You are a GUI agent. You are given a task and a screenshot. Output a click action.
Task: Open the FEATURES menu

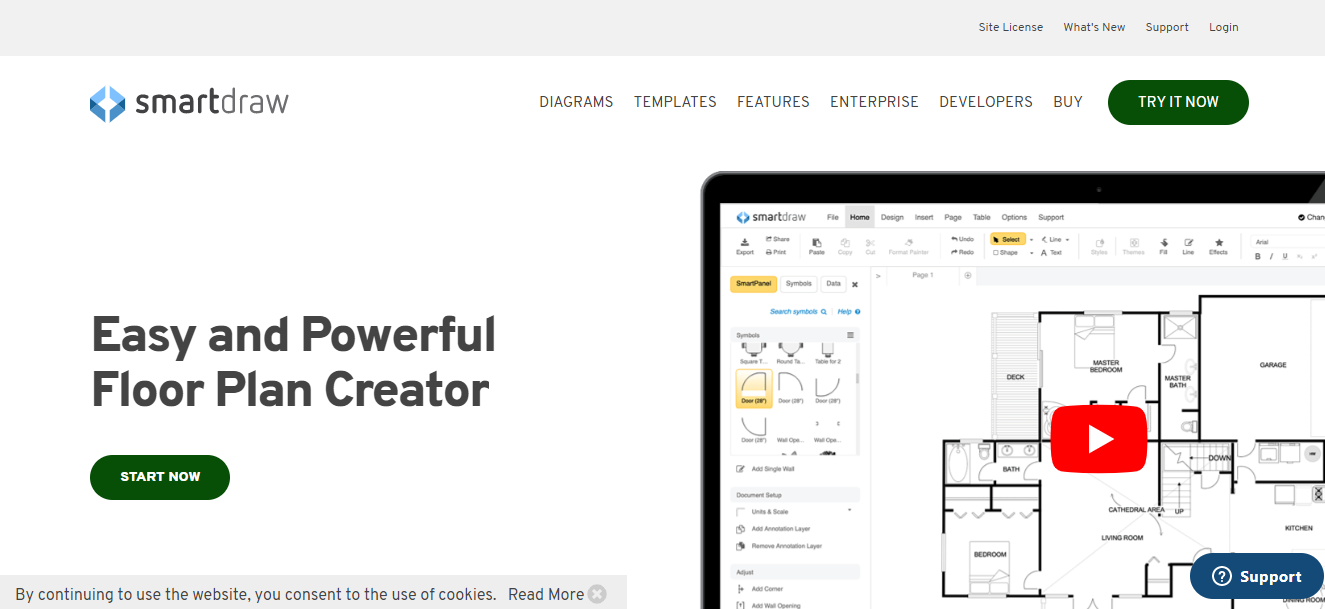pos(773,102)
